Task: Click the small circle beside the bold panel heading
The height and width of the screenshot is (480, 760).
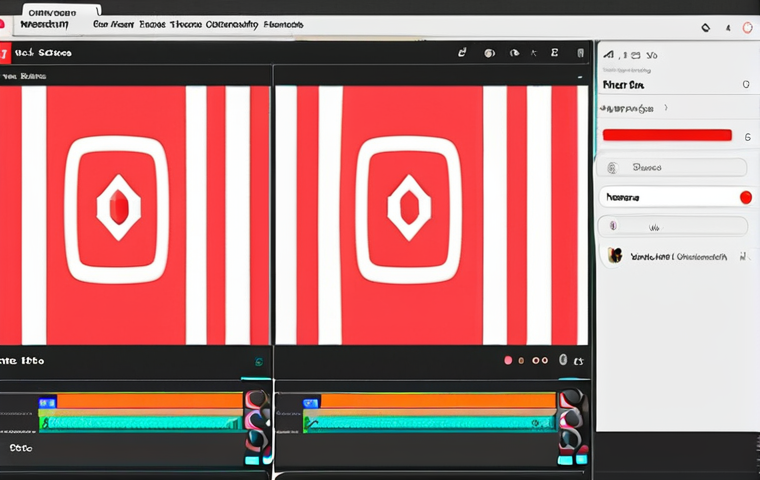Action: tap(746, 84)
